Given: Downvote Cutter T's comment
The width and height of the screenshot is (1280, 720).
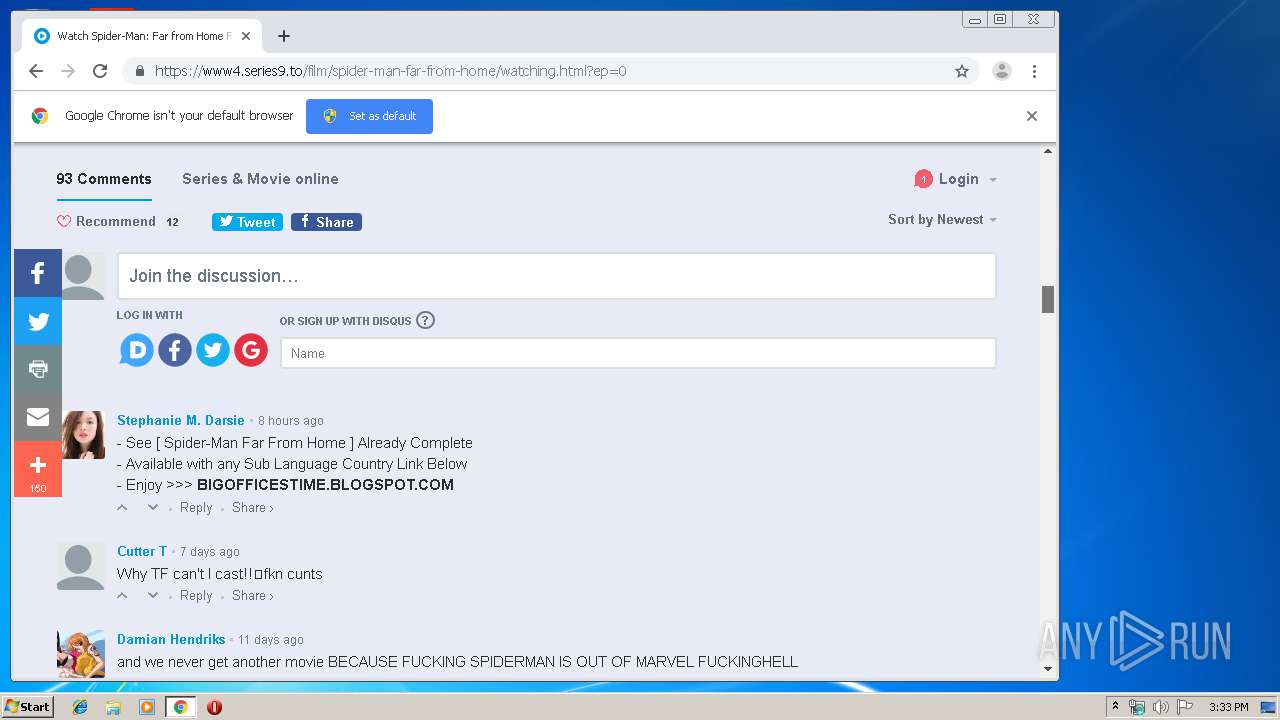Looking at the screenshot, I should point(153,596).
